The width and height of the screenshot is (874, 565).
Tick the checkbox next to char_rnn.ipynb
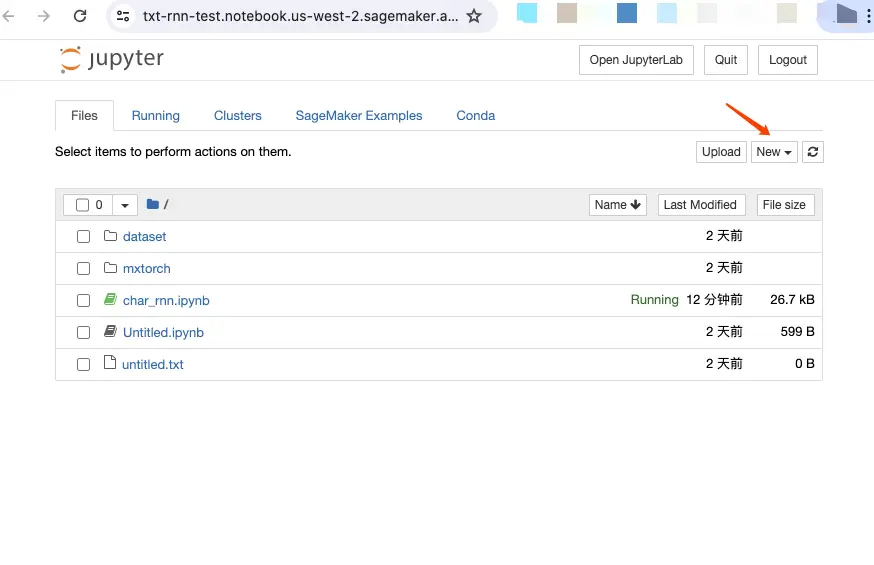84,301
